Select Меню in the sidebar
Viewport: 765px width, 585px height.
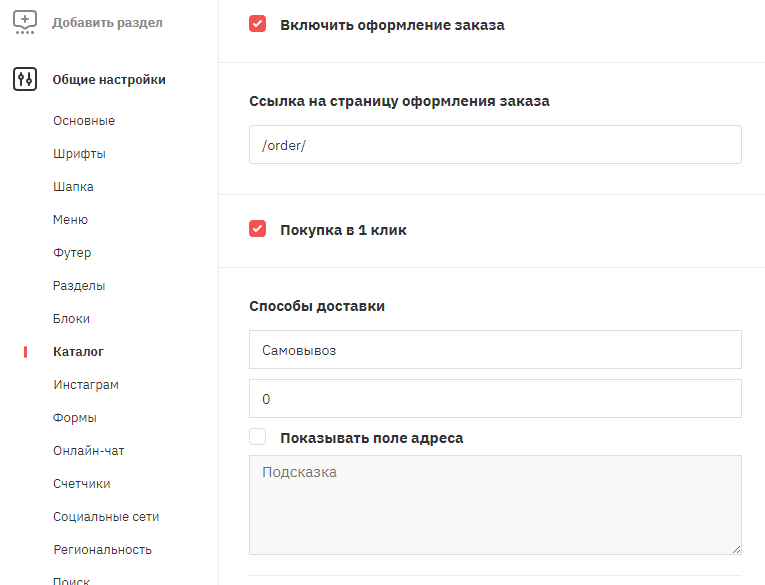click(x=70, y=220)
